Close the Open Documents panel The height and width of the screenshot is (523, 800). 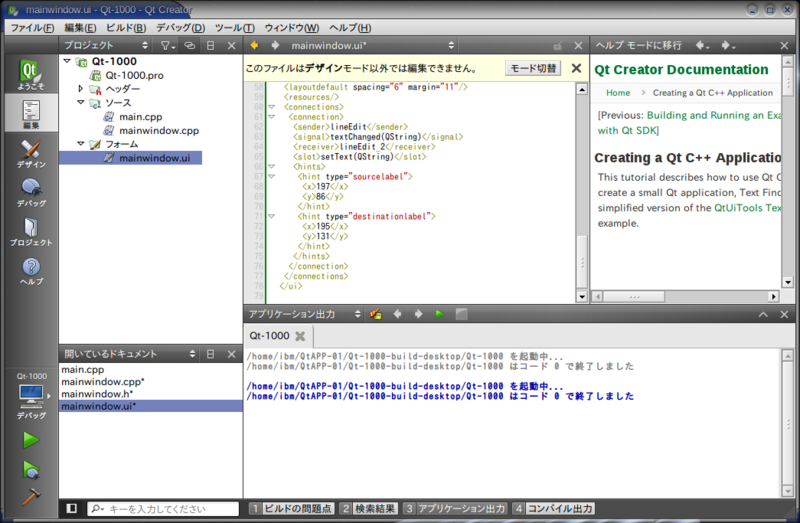232,354
